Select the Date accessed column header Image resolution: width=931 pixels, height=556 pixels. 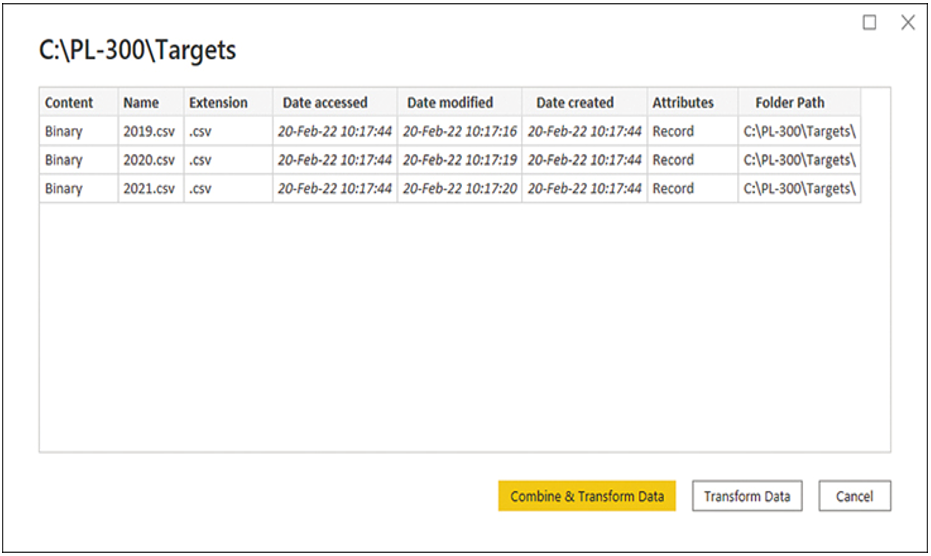335,102
